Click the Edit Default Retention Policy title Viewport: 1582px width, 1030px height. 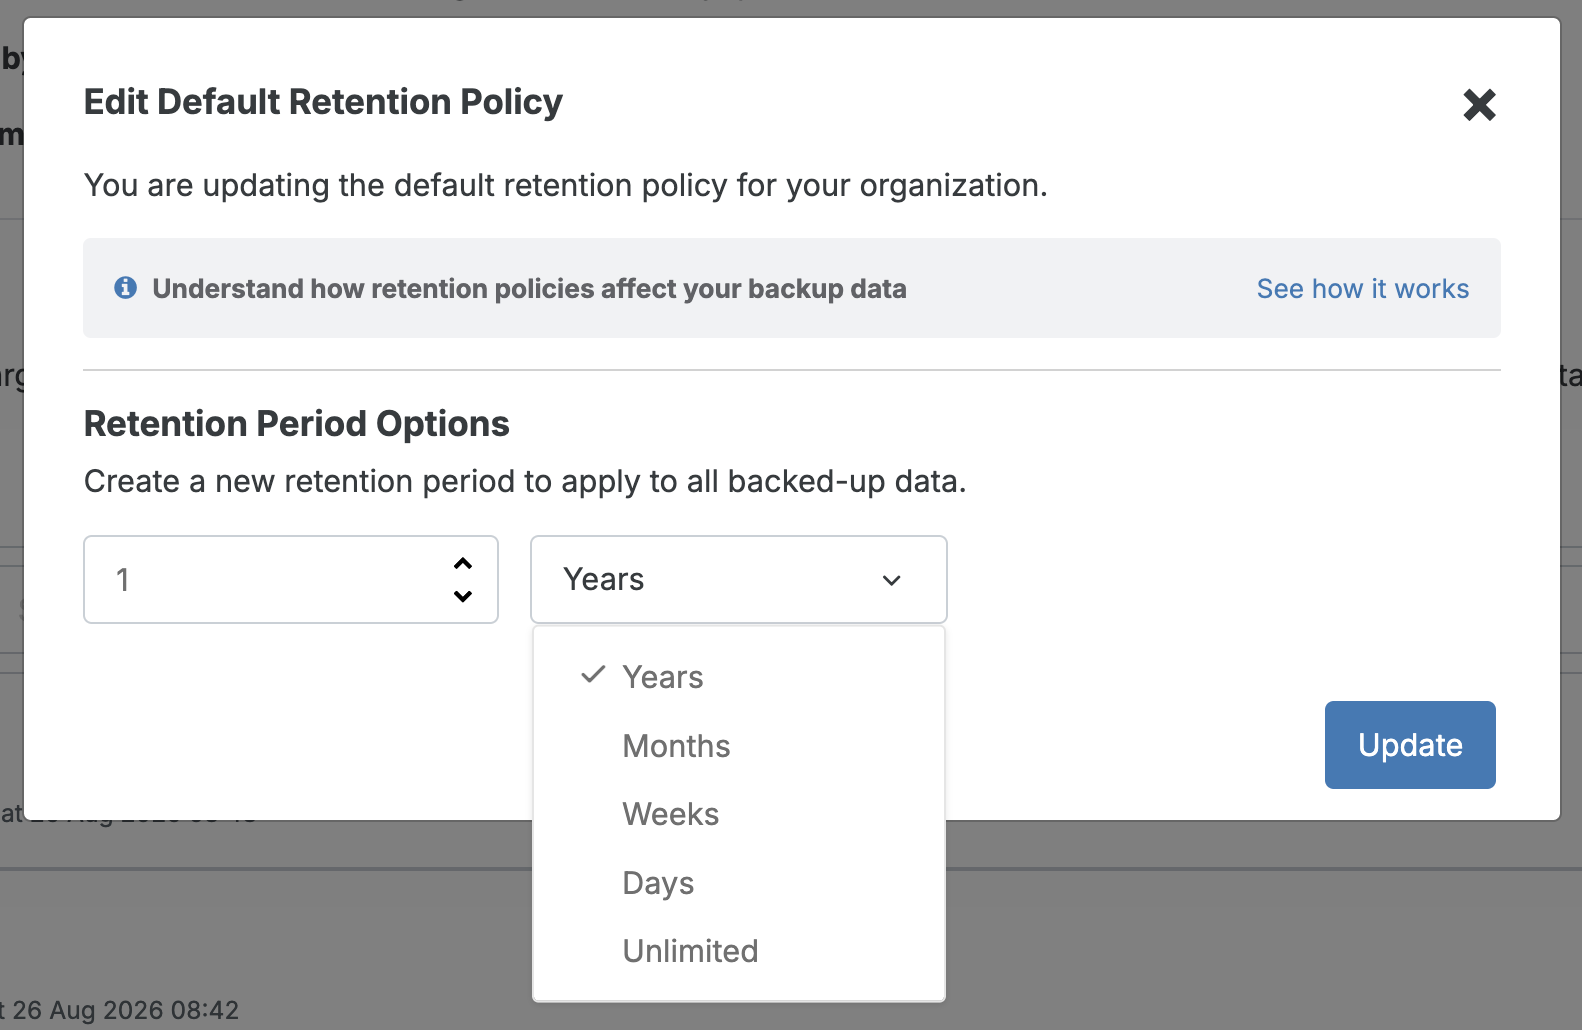pos(323,102)
